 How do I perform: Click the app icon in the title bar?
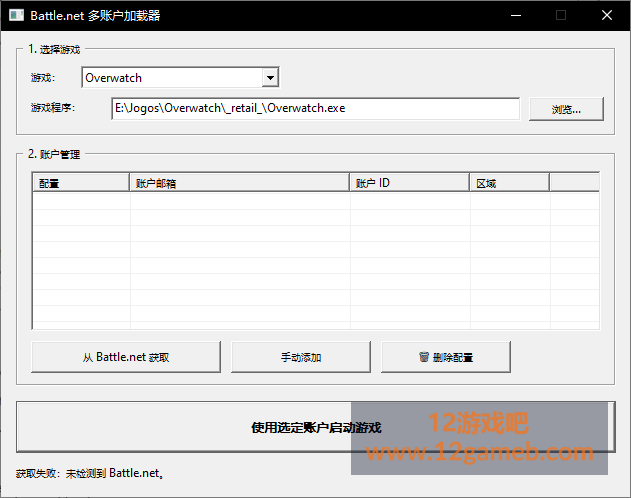click(x=16, y=15)
